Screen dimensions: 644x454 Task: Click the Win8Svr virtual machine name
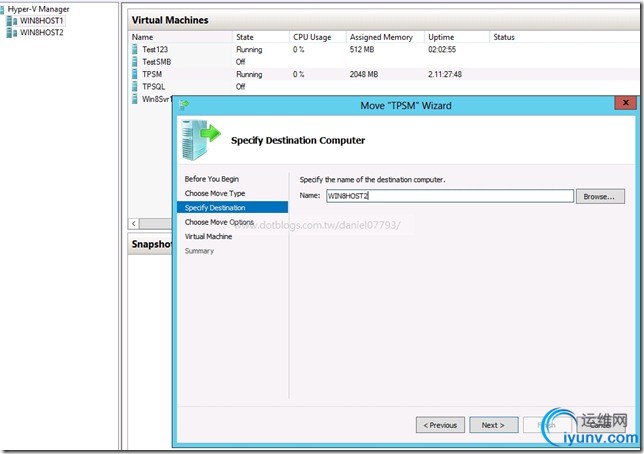tap(157, 99)
